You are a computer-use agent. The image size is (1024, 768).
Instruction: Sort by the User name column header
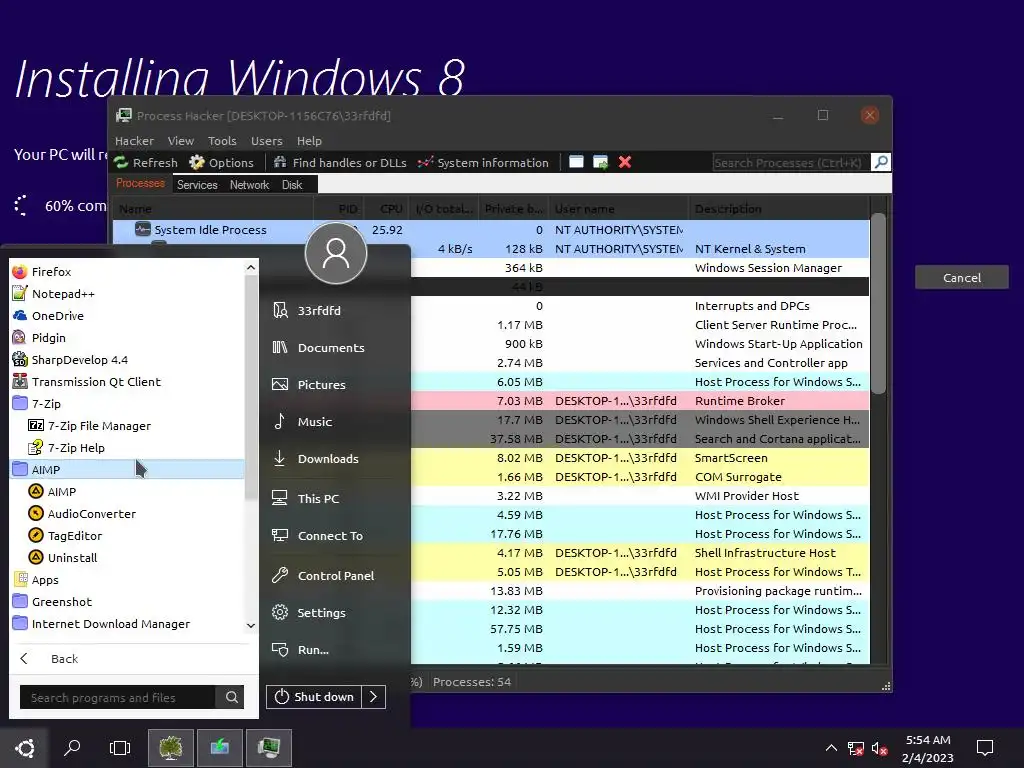coord(618,209)
